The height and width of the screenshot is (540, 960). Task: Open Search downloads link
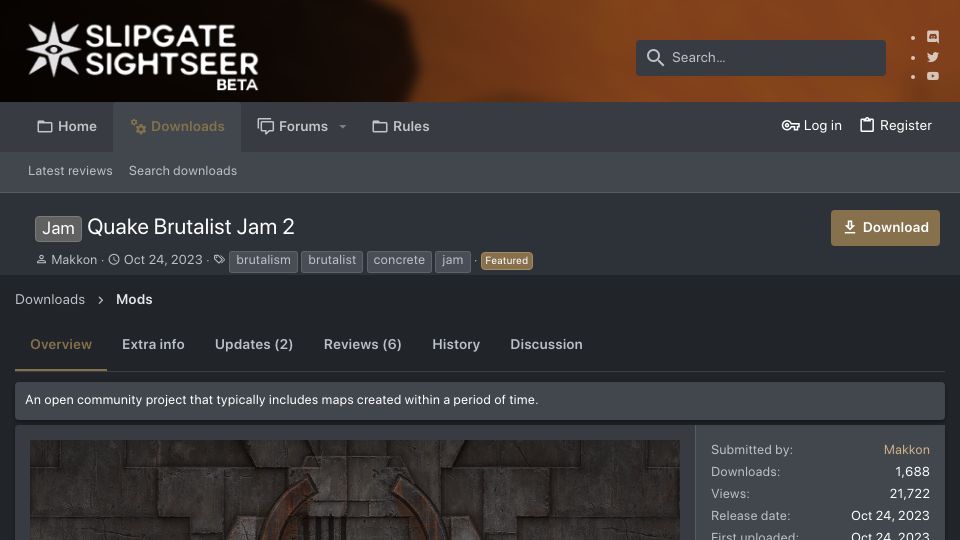pos(182,171)
